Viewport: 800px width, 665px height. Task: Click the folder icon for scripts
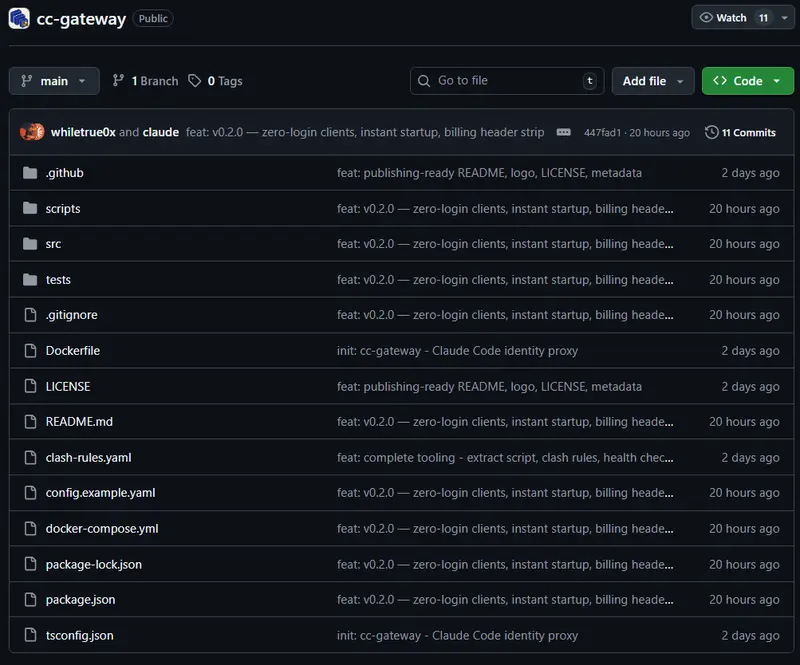[30, 208]
